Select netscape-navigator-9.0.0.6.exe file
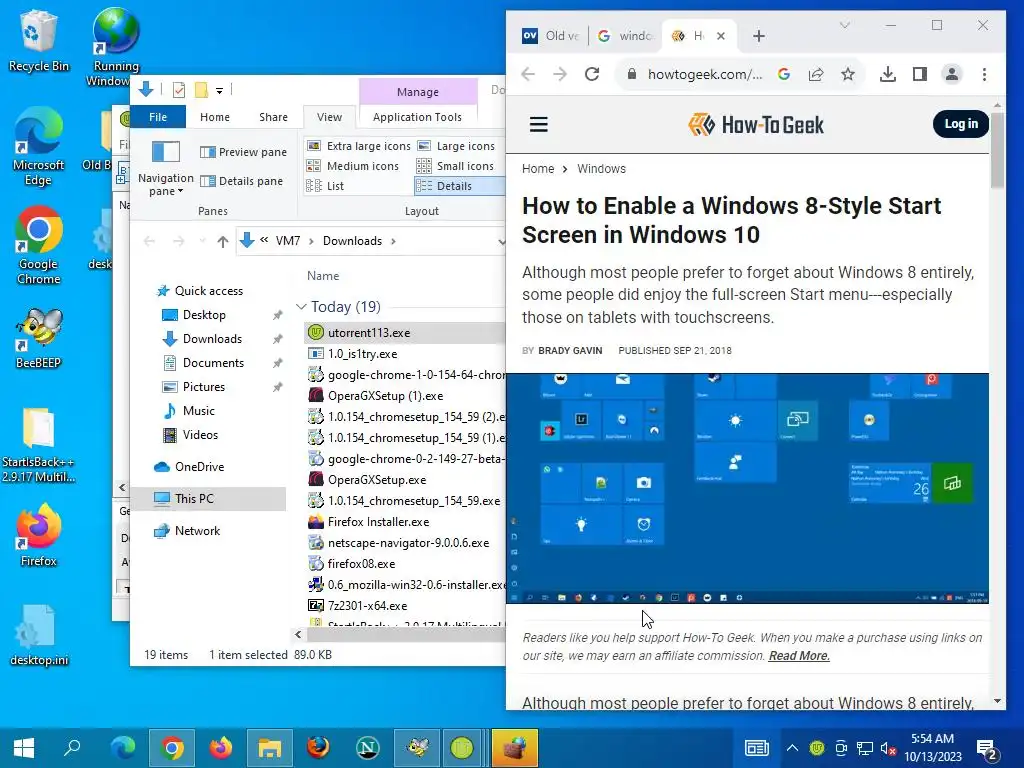The image size is (1024, 768). (408, 543)
